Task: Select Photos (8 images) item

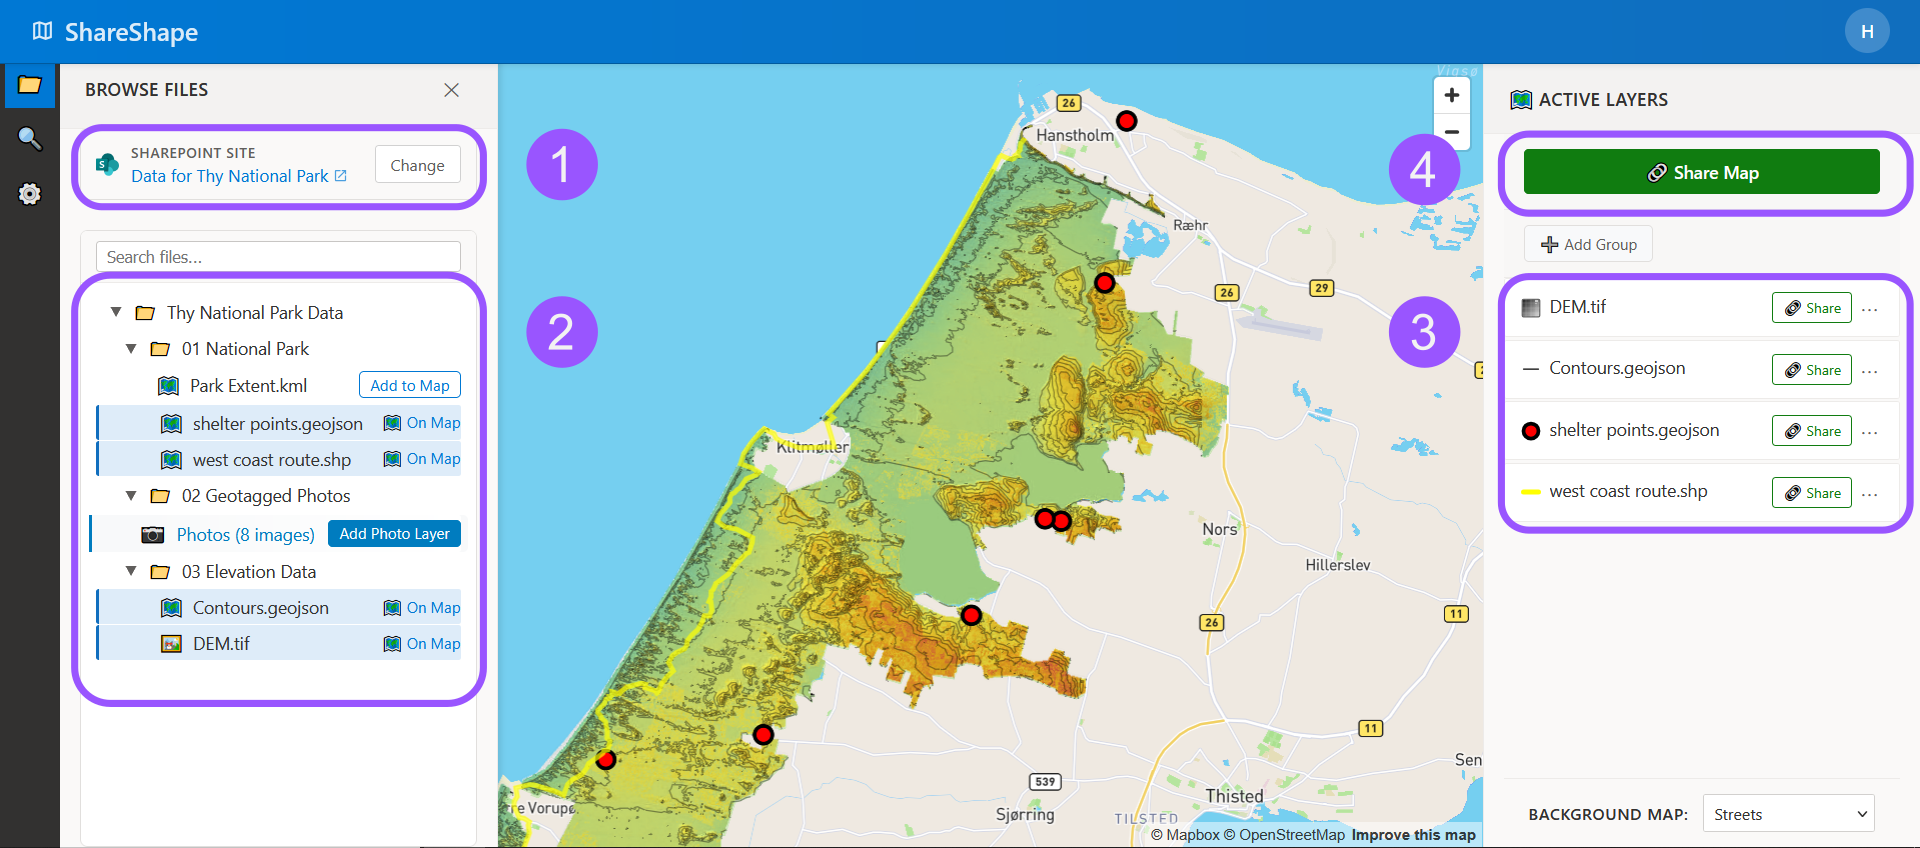Action: (245, 535)
